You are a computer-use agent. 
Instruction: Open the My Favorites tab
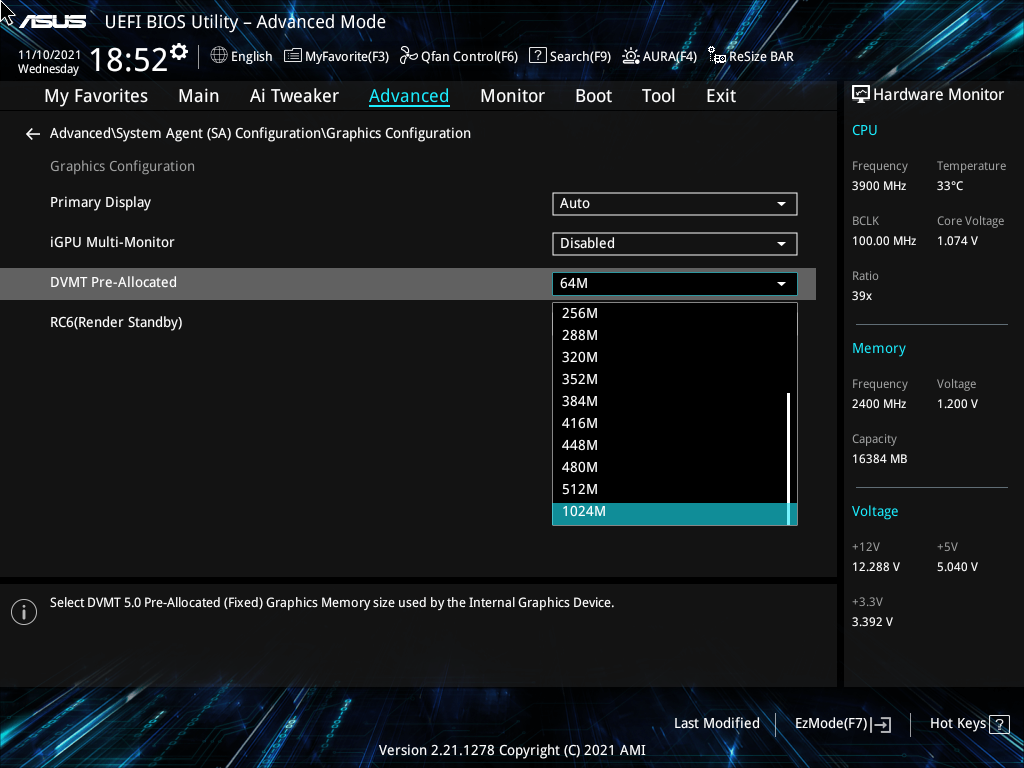96,96
